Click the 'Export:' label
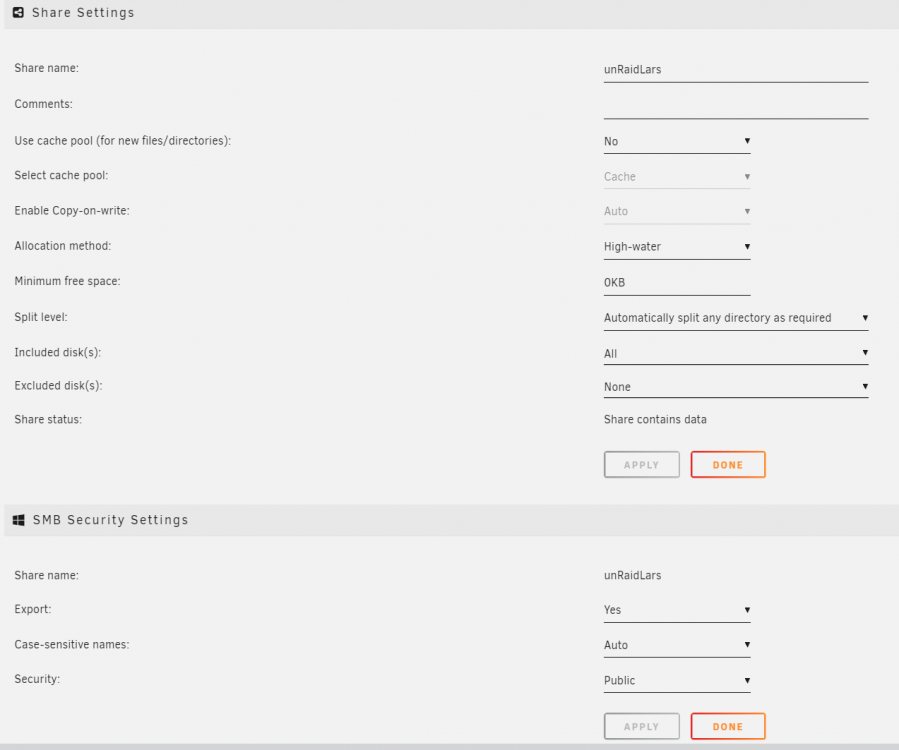899x750 pixels. (33, 610)
